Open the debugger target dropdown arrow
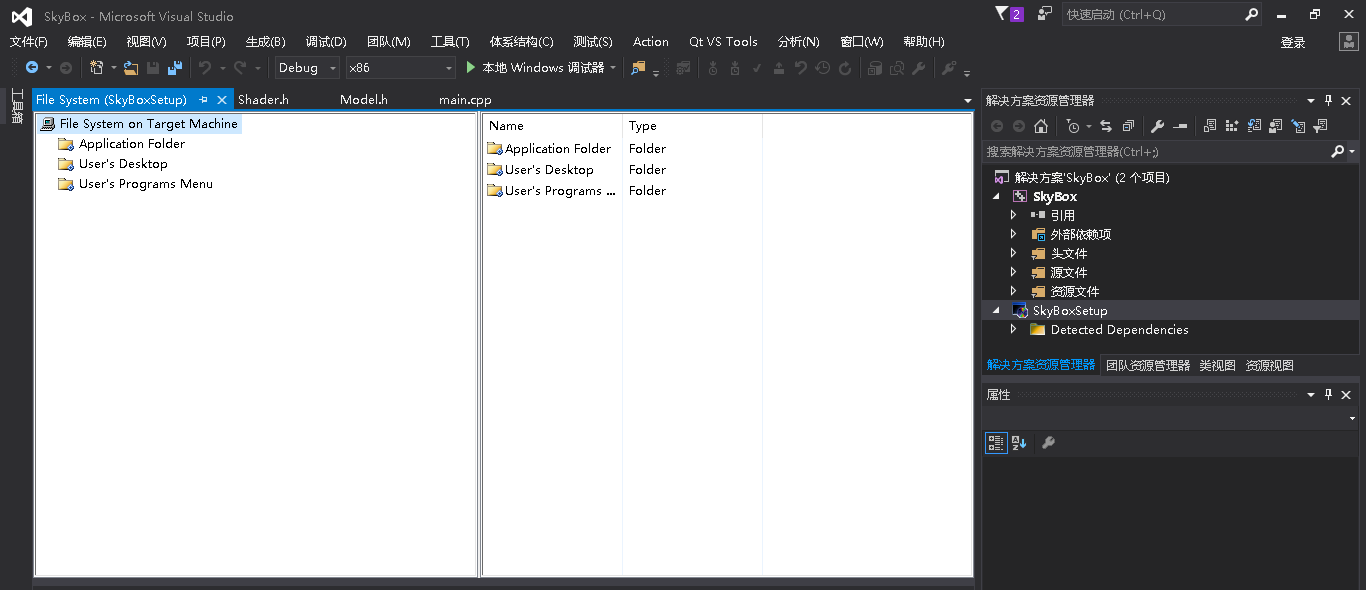This screenshot has width=1366, height=590. click(x=613, y=67)
